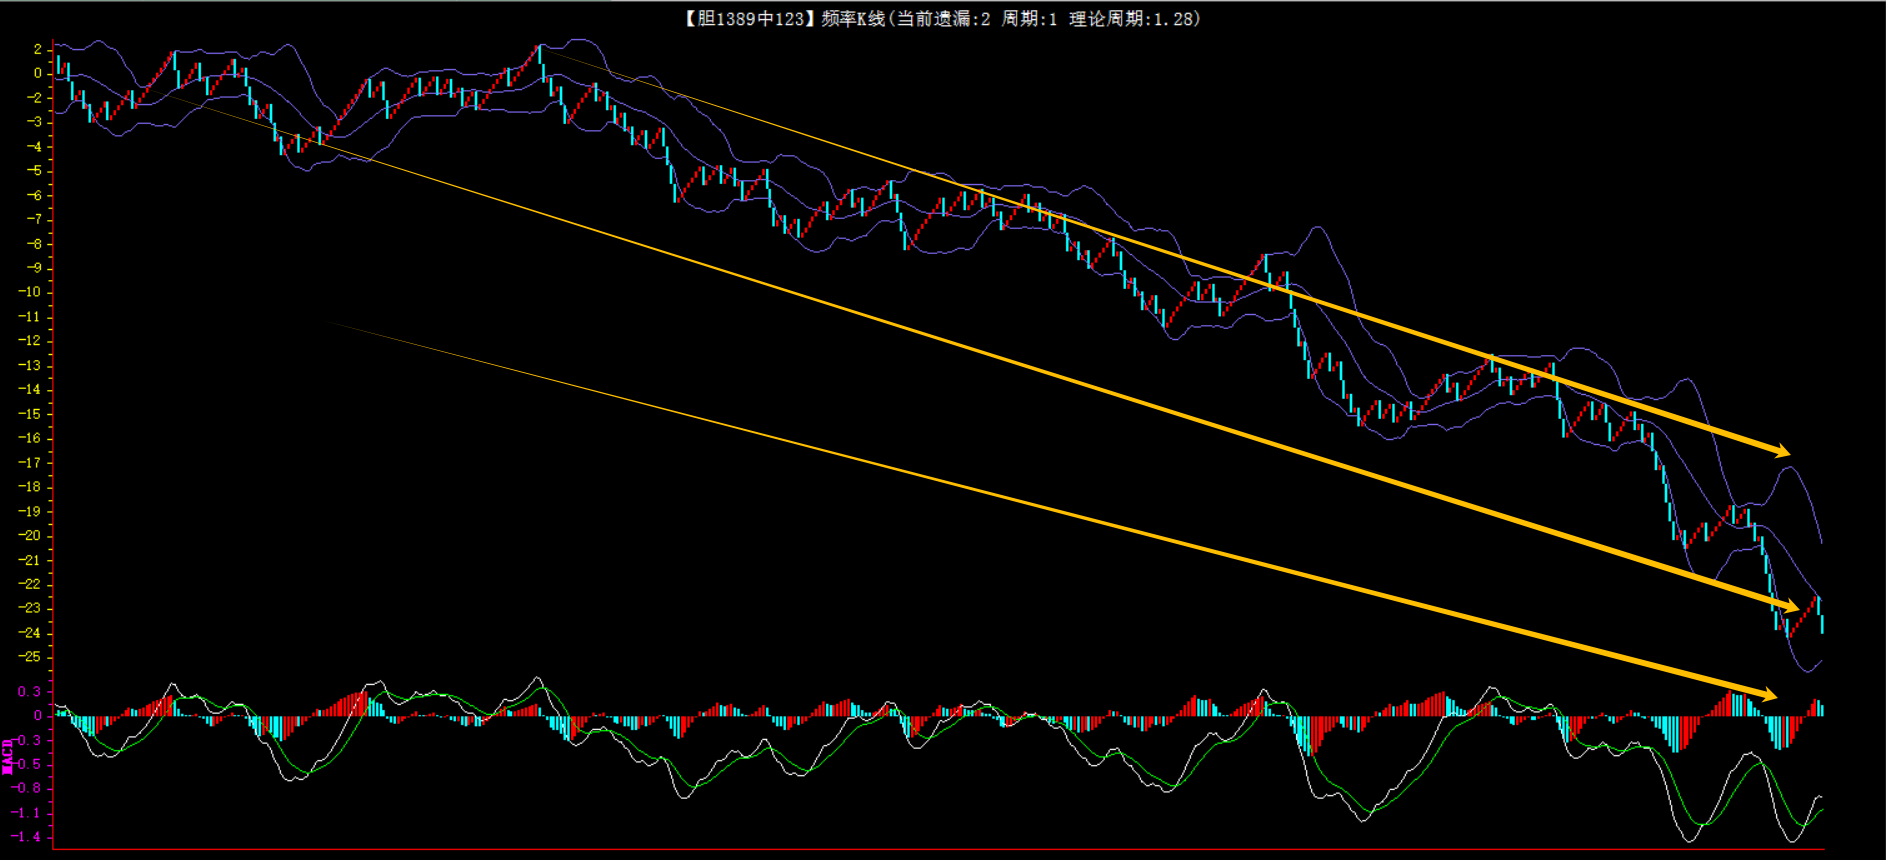Viewport: 1886px width, 860px height.
Task: Click the middle orange trendline arrowhead
Action: pyautogui.click(x=1790, y=606)
